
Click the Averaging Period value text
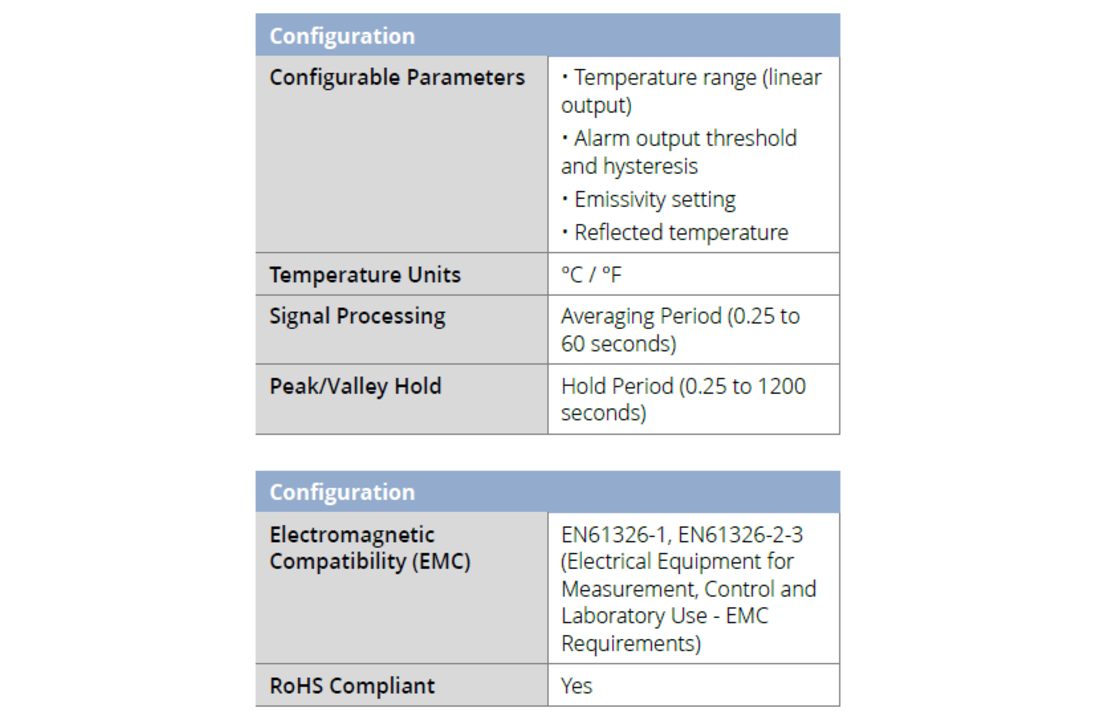pyautogui.click(x=680, y=330)
